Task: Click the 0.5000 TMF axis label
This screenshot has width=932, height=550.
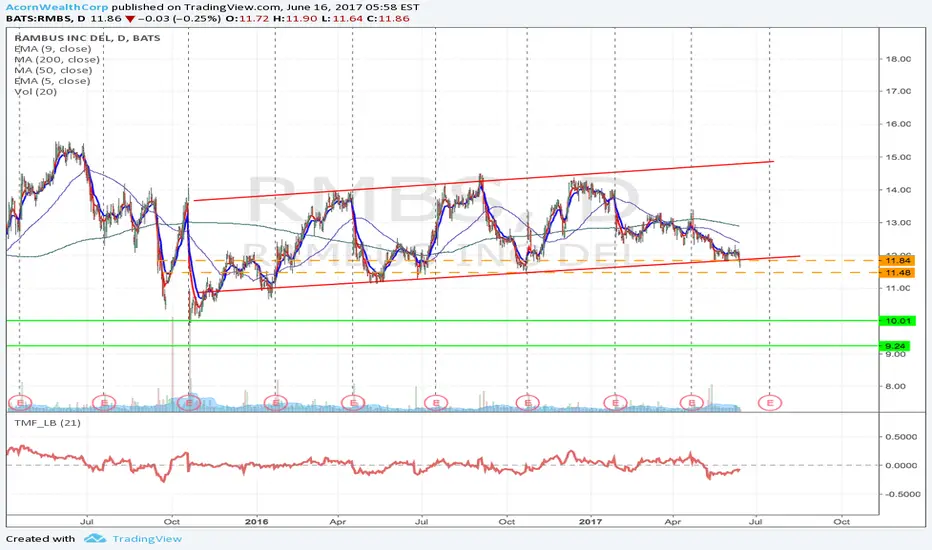Action: (x=901, y=436)
